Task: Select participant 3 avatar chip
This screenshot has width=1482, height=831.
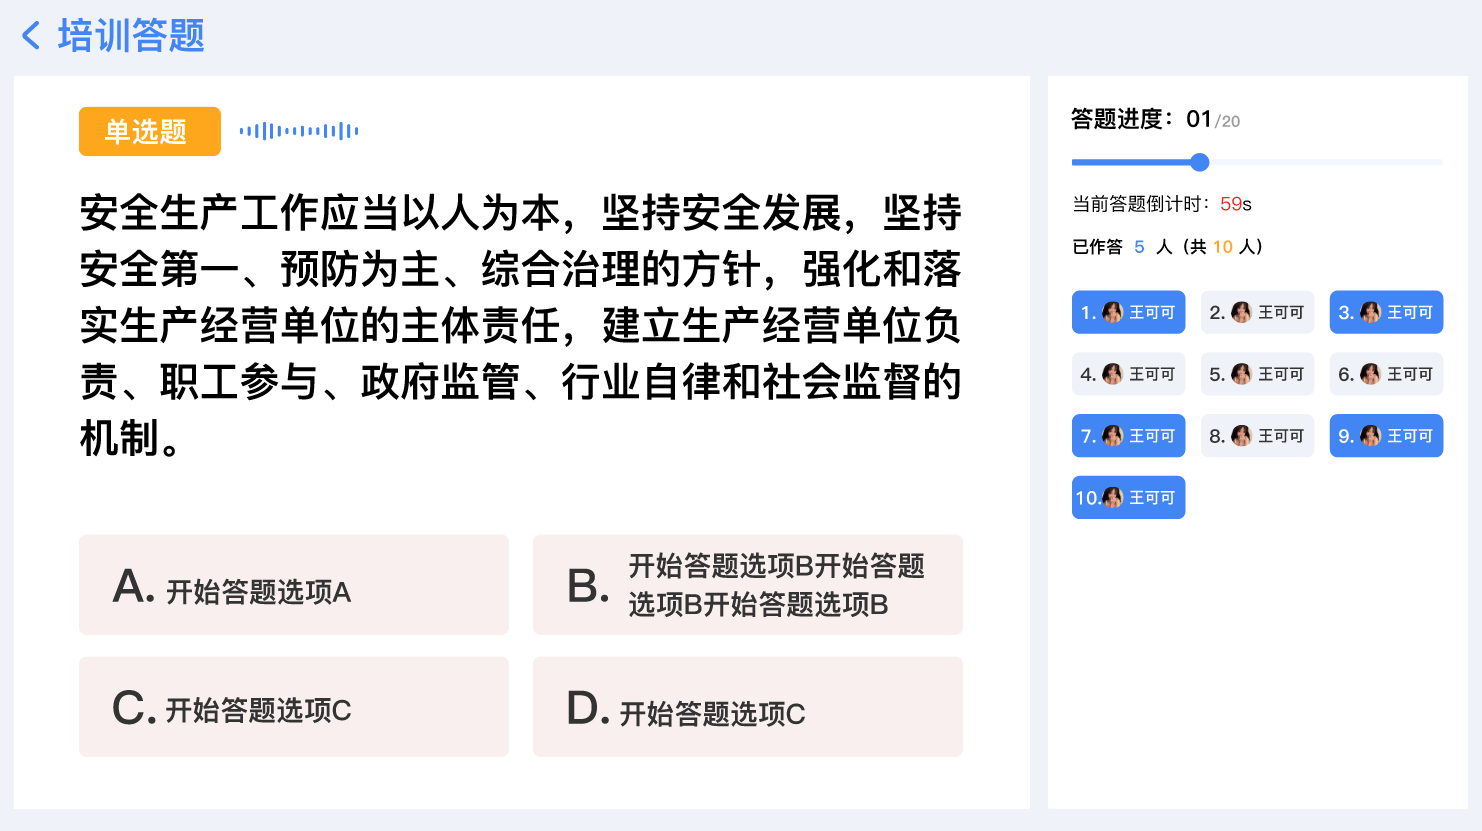Action: coord(1386,312)
